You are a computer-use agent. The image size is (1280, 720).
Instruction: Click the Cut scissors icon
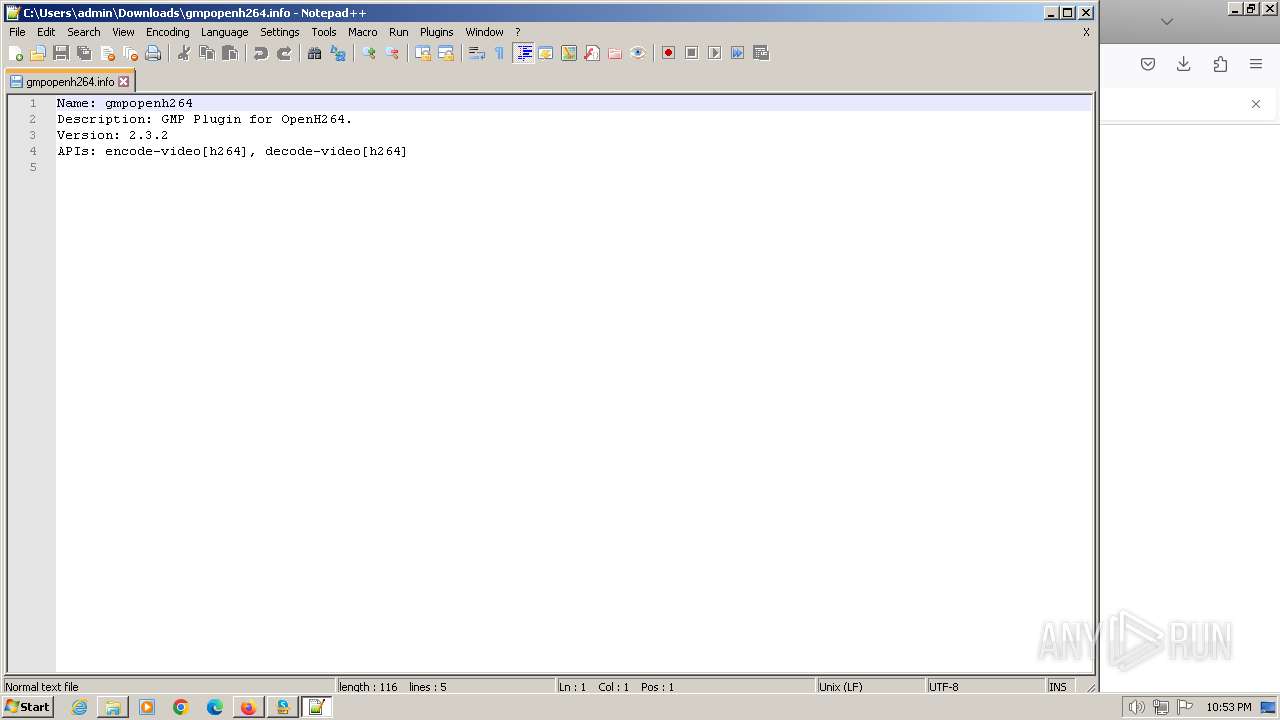tap(184, 53)
